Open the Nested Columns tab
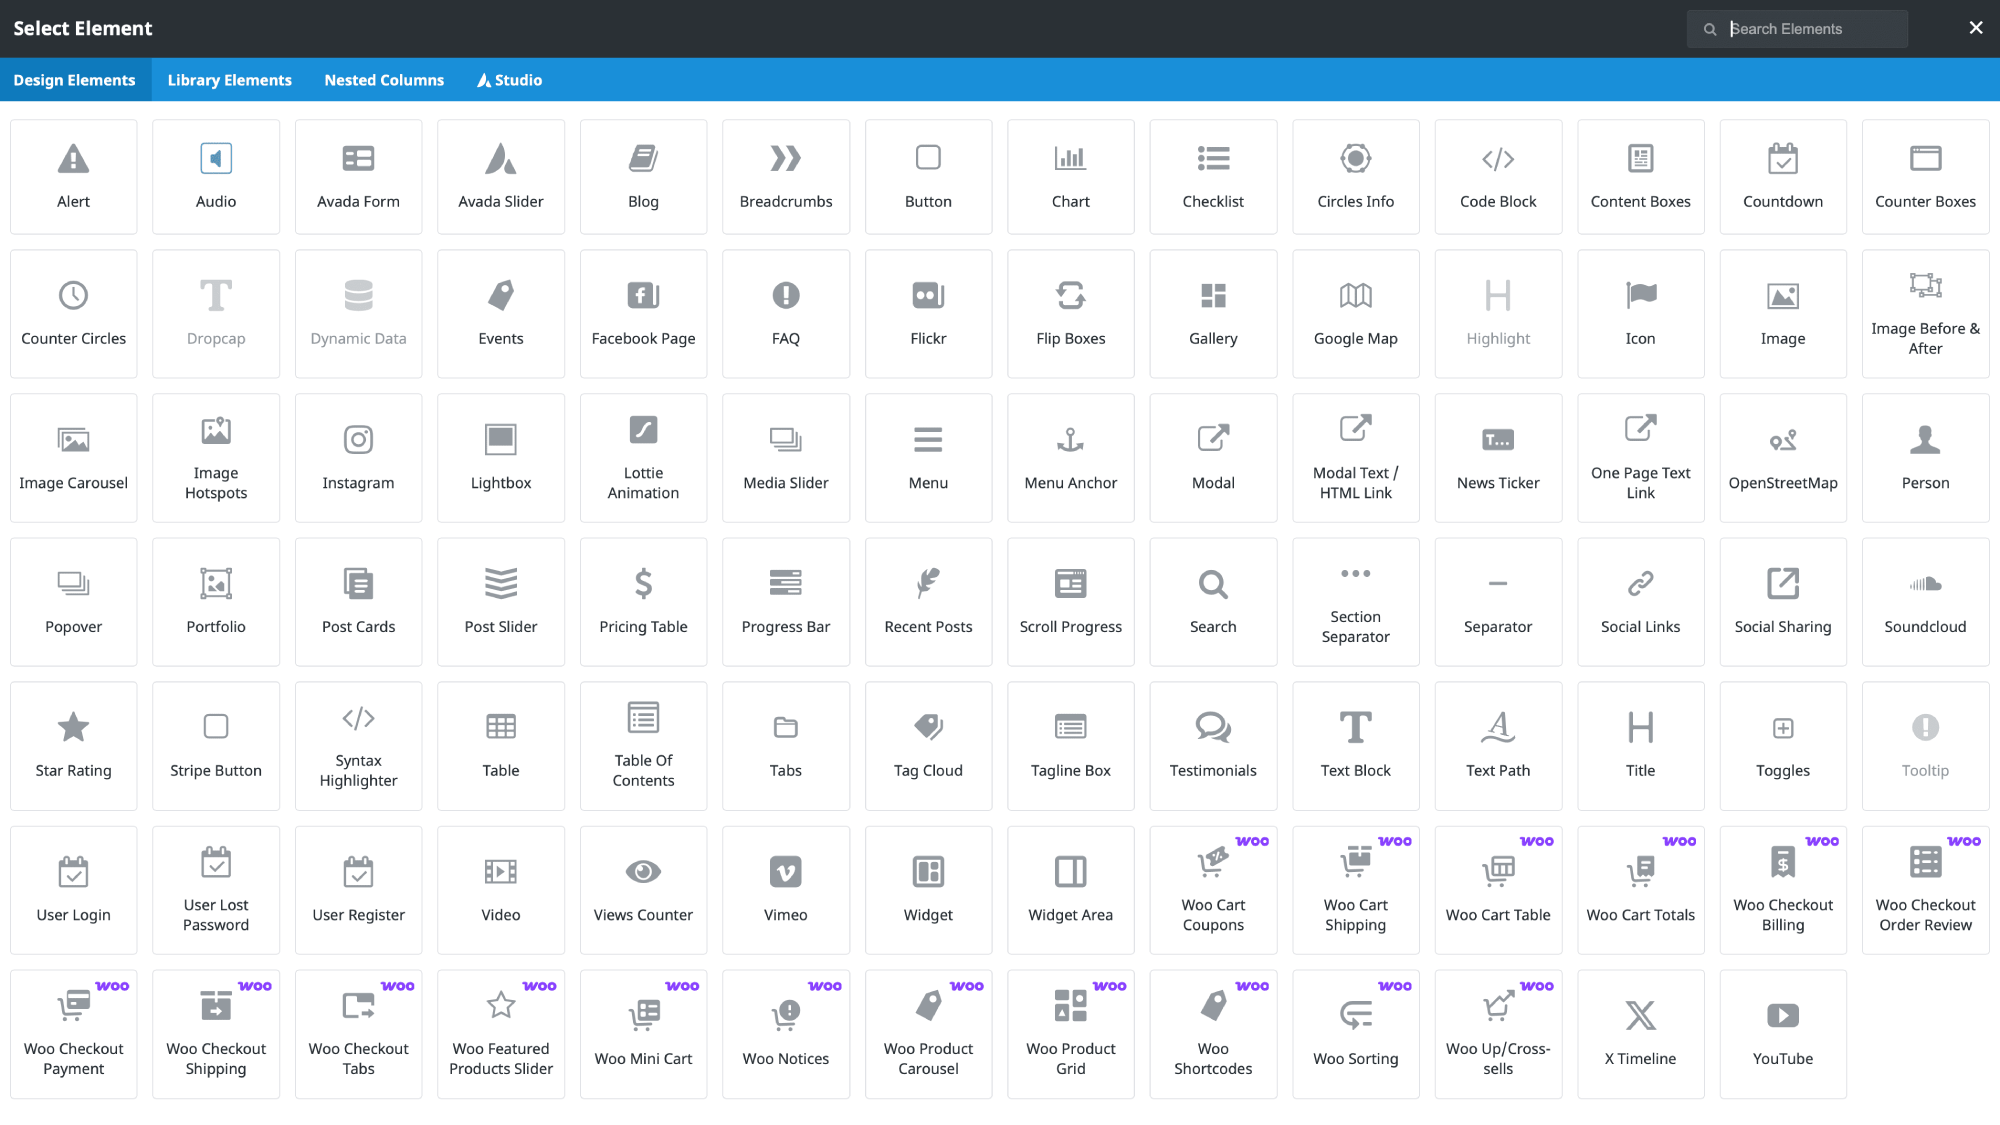 384,80
